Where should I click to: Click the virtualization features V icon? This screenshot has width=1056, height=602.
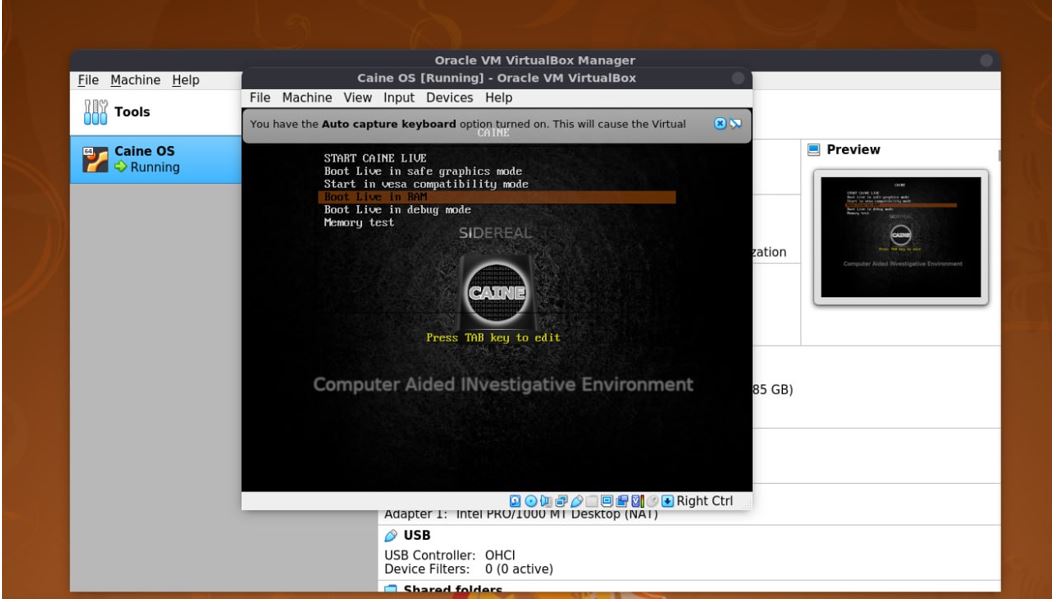point(637,501)
